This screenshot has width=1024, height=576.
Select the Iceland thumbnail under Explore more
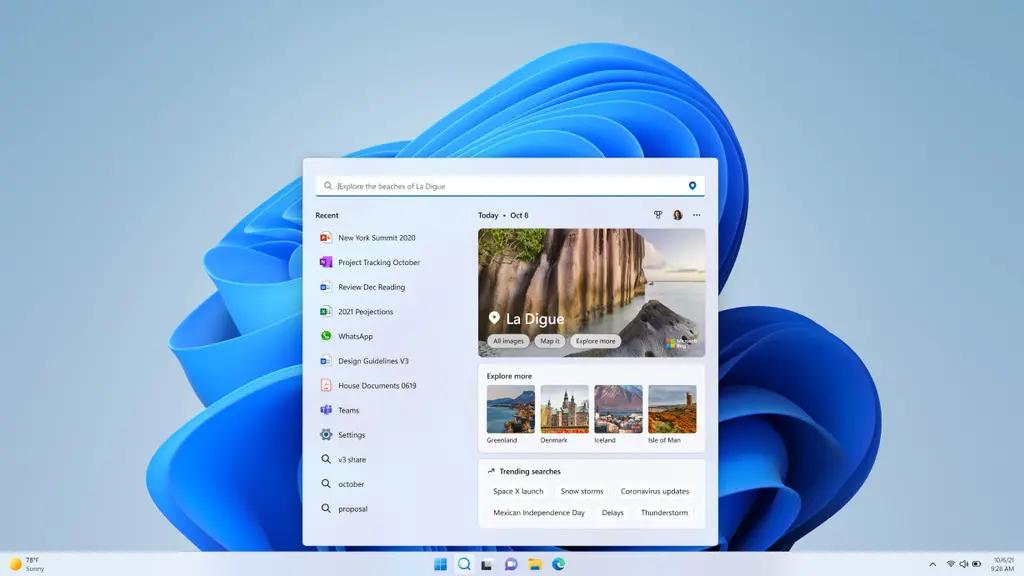(x=616, y=407)
